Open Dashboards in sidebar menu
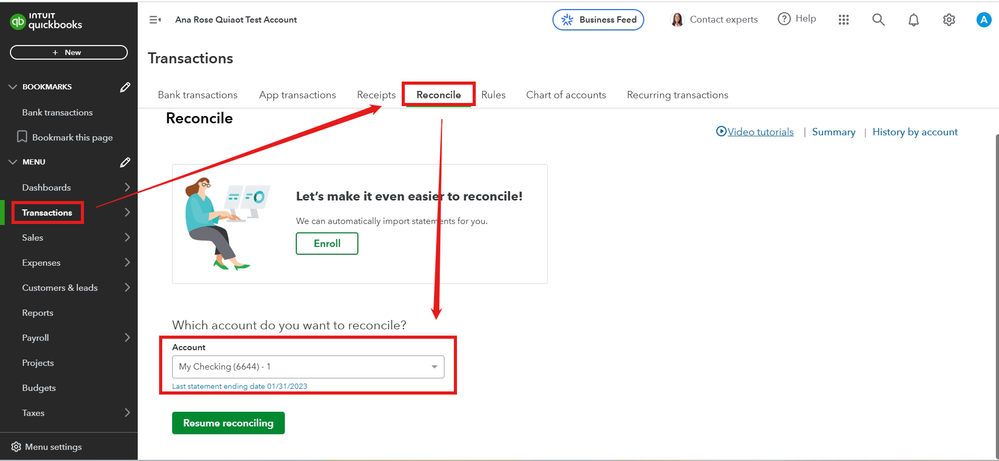 tap(47, 188)
